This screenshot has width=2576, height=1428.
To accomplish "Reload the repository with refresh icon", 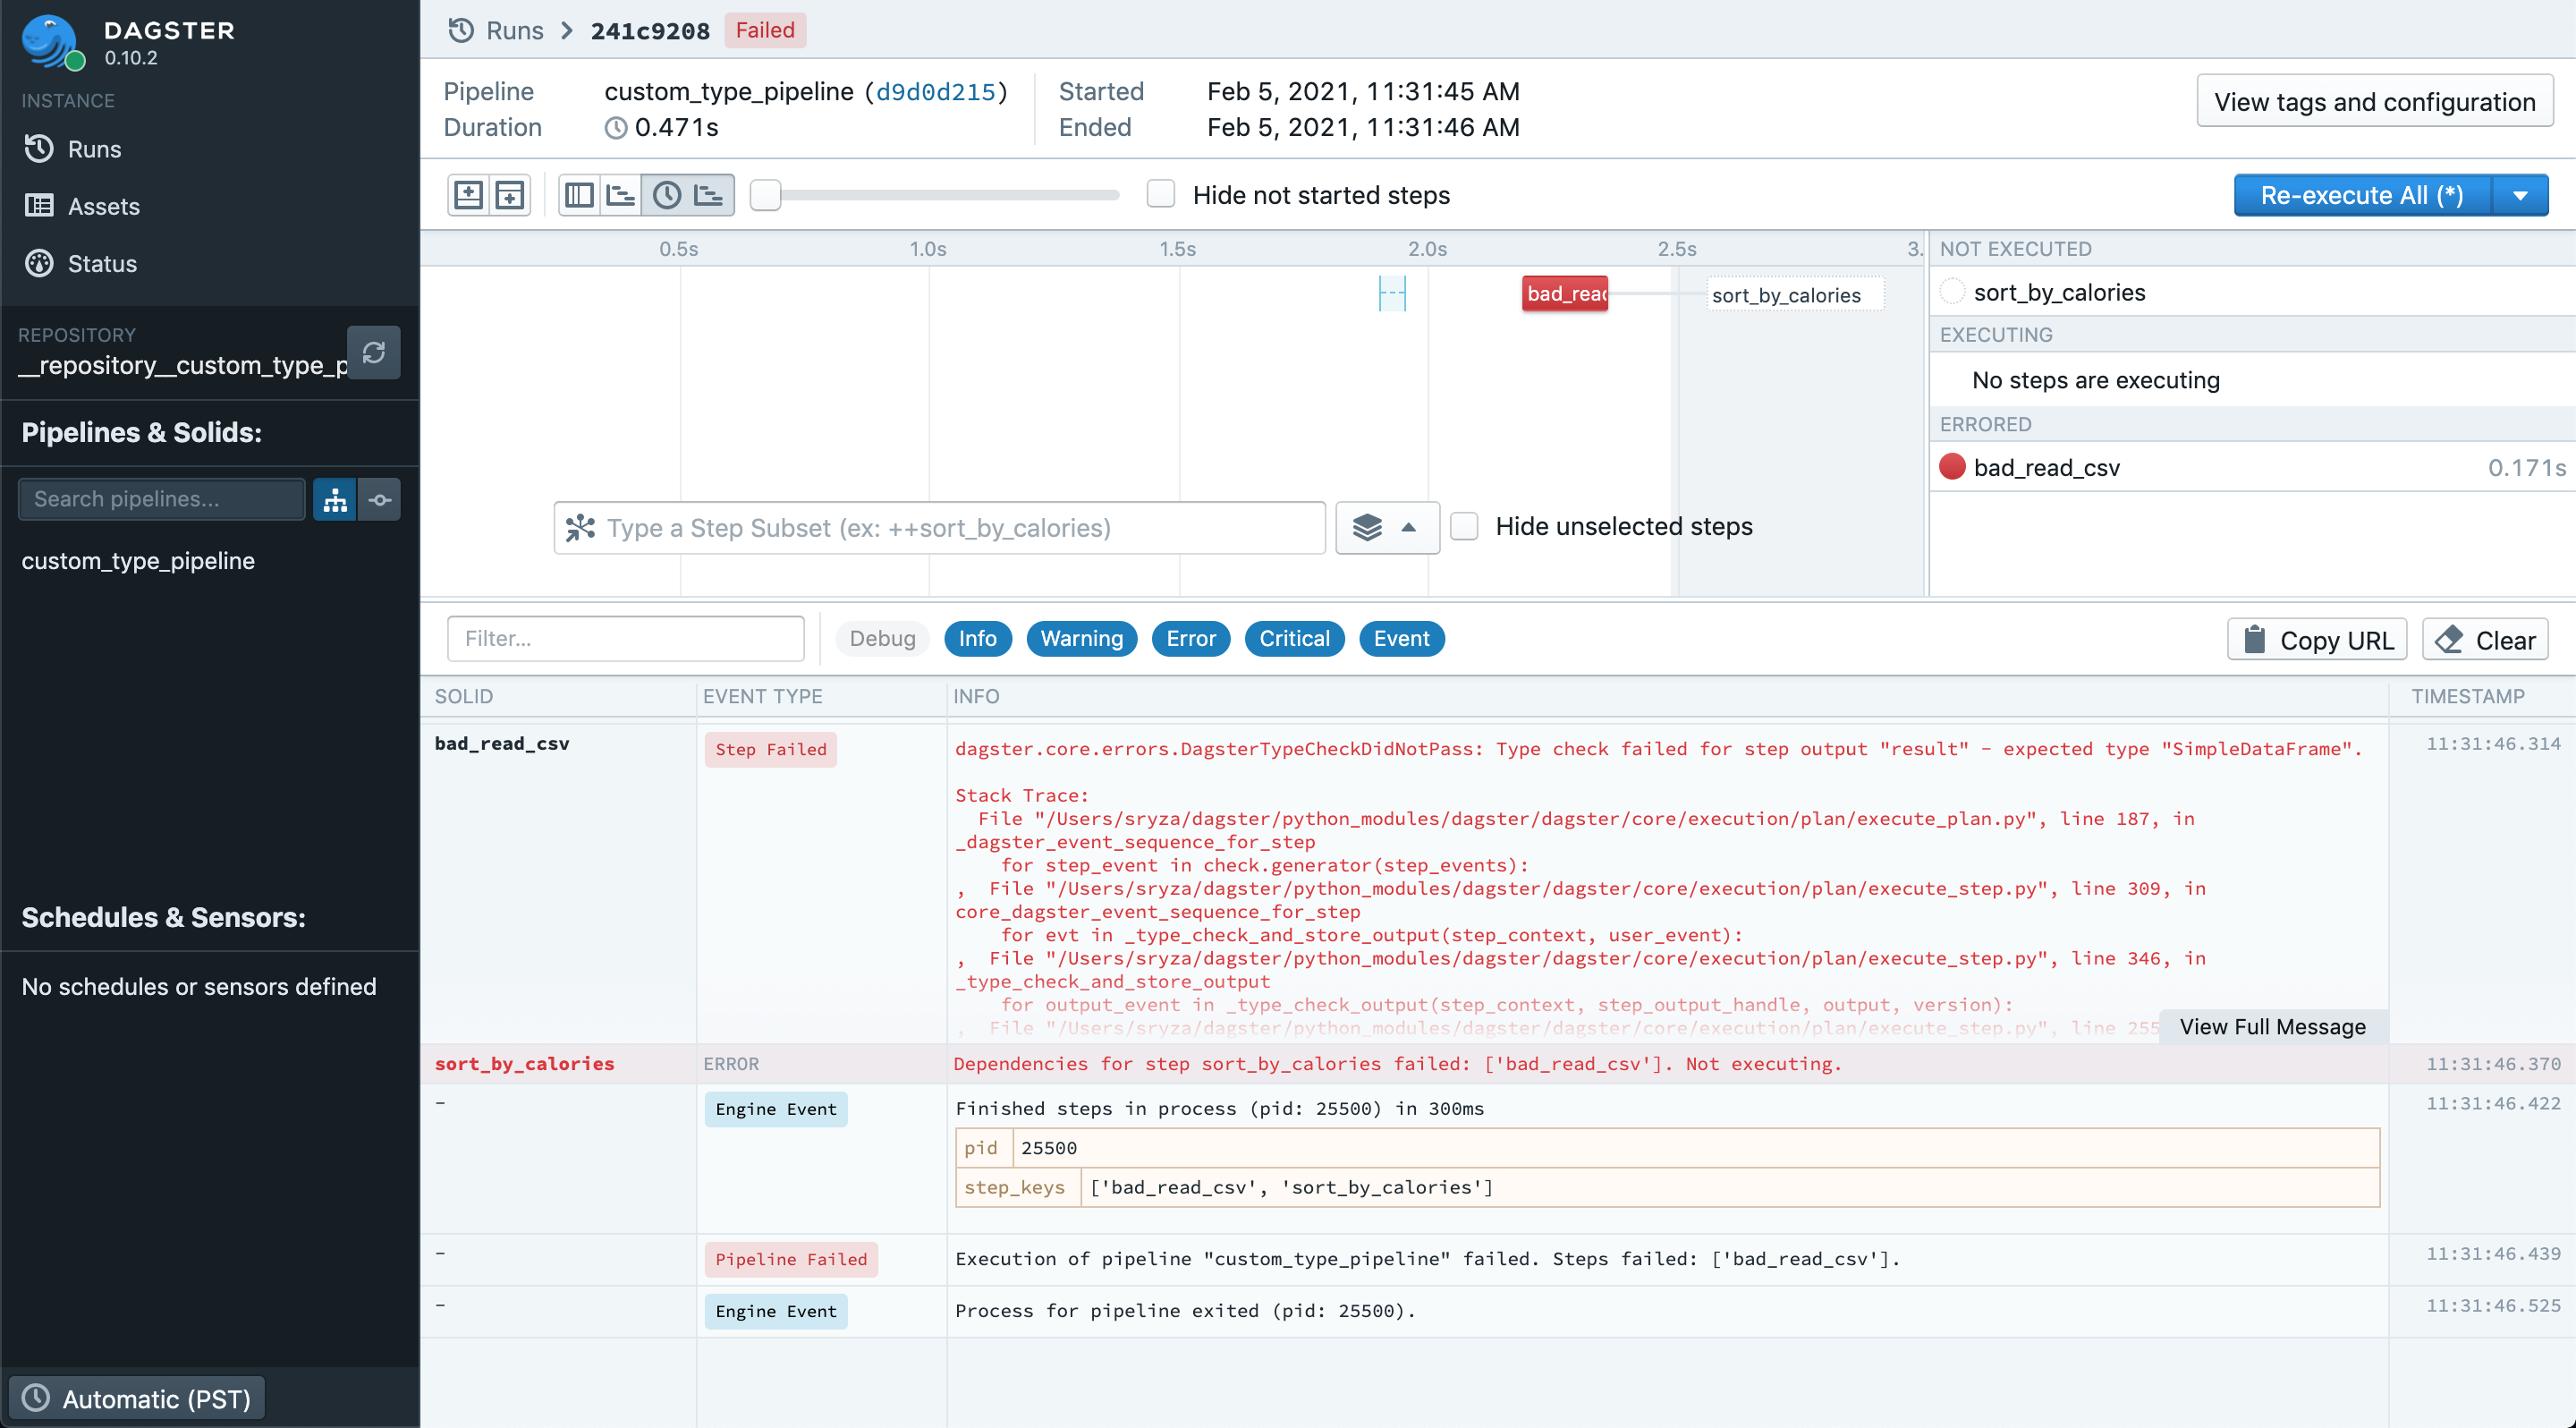I will click(x=374, y=352).
